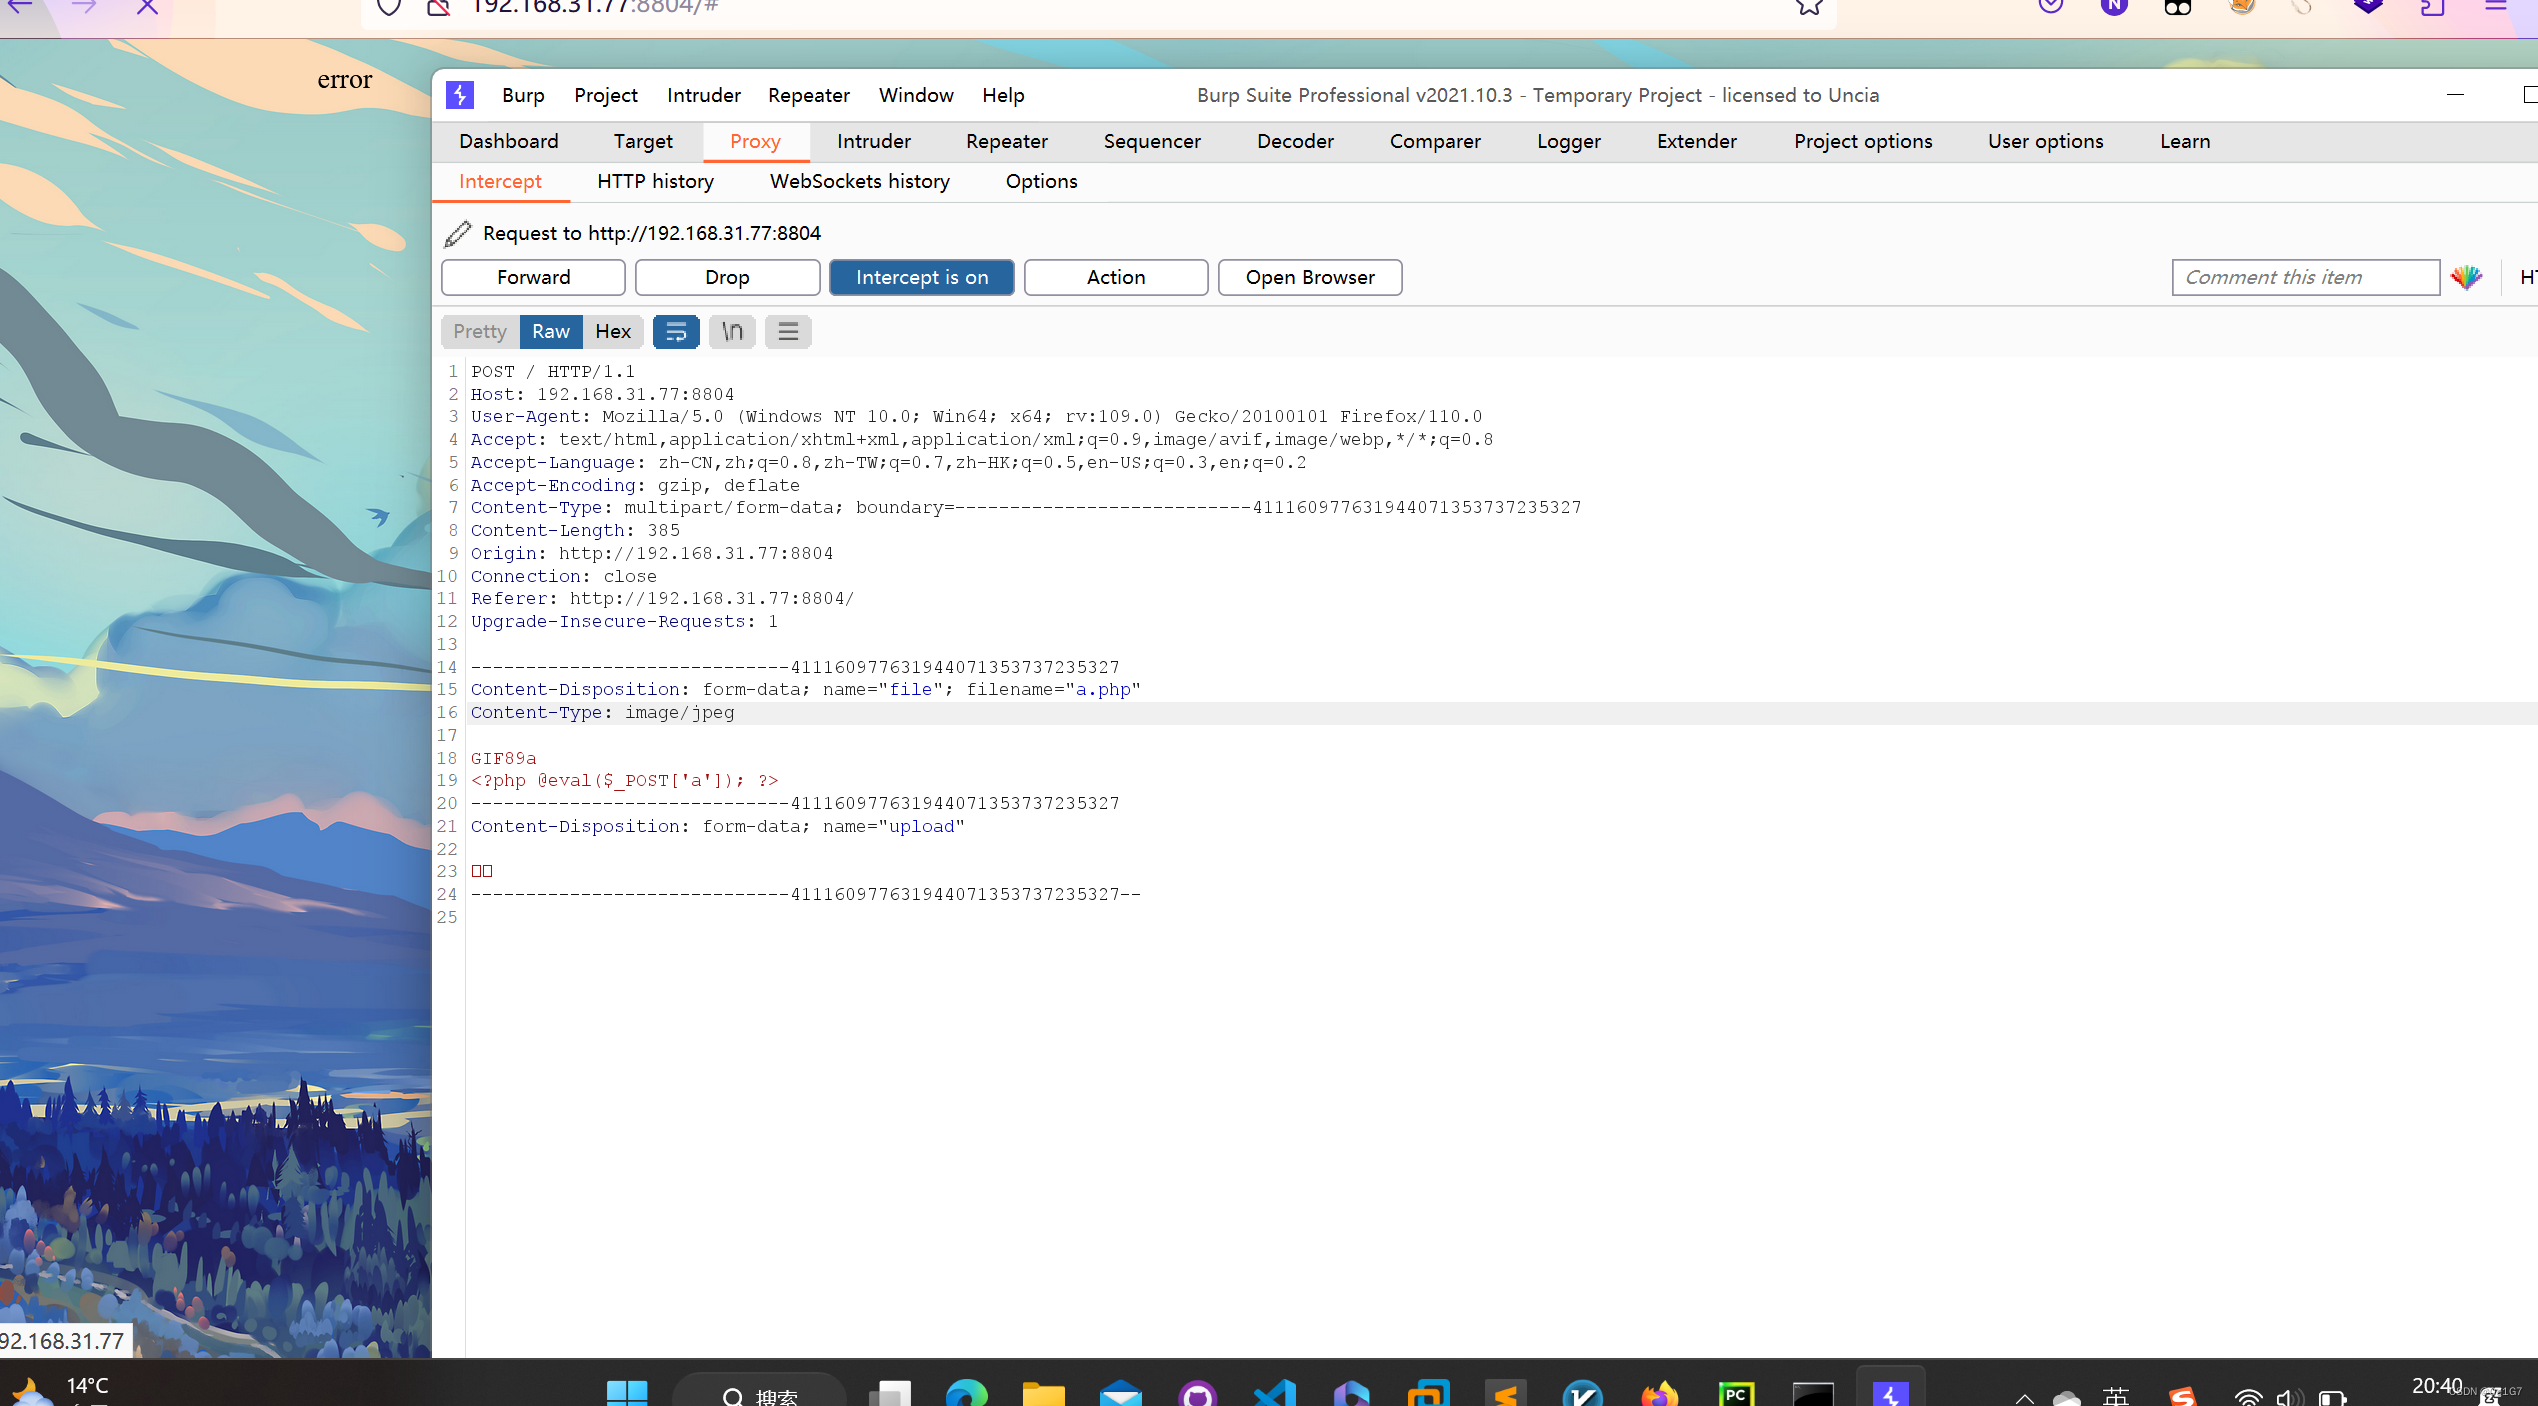Viewport: 2538px width, 1406px height.
Task: Open the Logger tab
Action: coord(1569,142)
